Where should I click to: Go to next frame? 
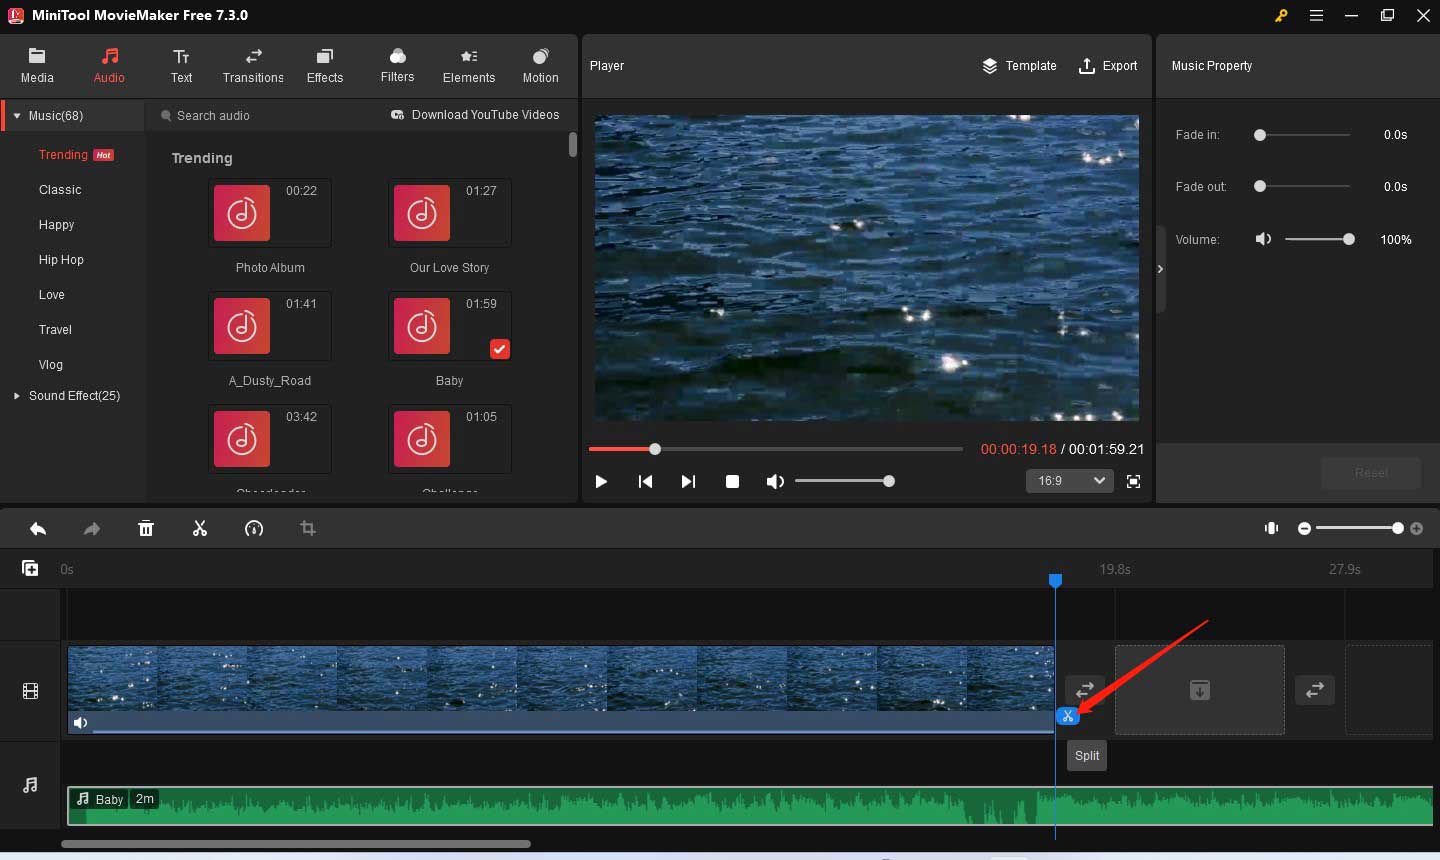(688, 481)
